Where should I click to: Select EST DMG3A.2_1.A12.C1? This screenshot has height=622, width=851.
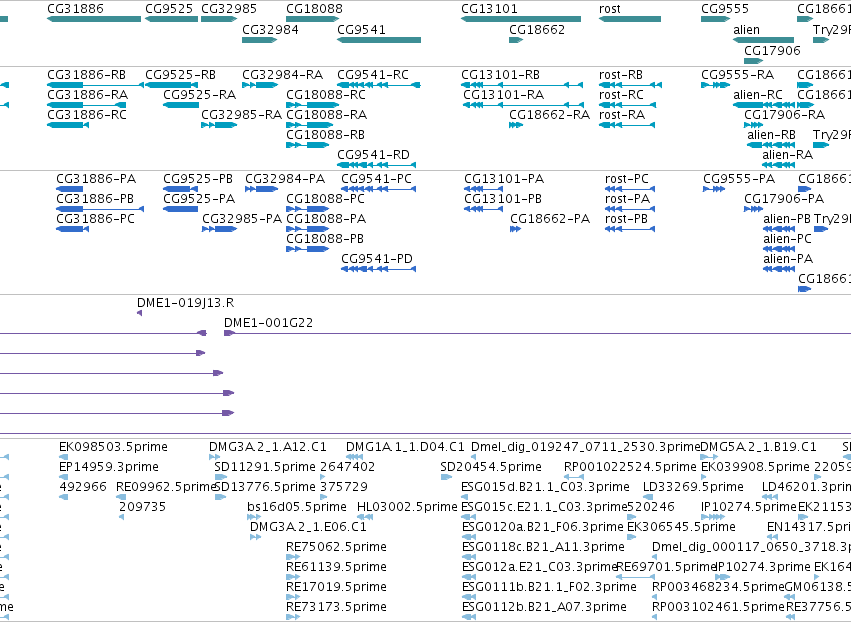[x=215, y=457]
